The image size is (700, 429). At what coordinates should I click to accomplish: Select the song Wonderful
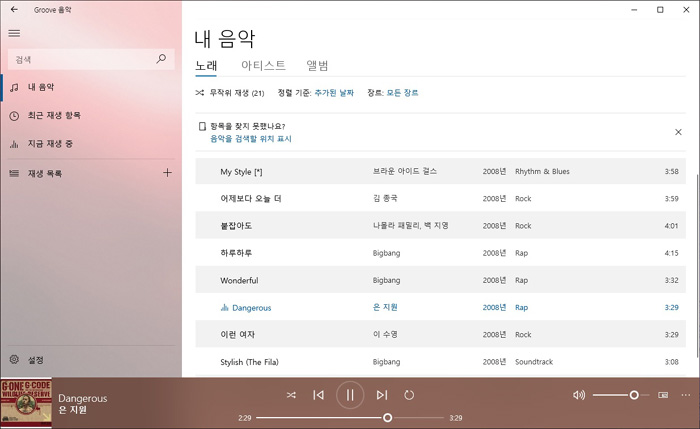pos(440,280)
